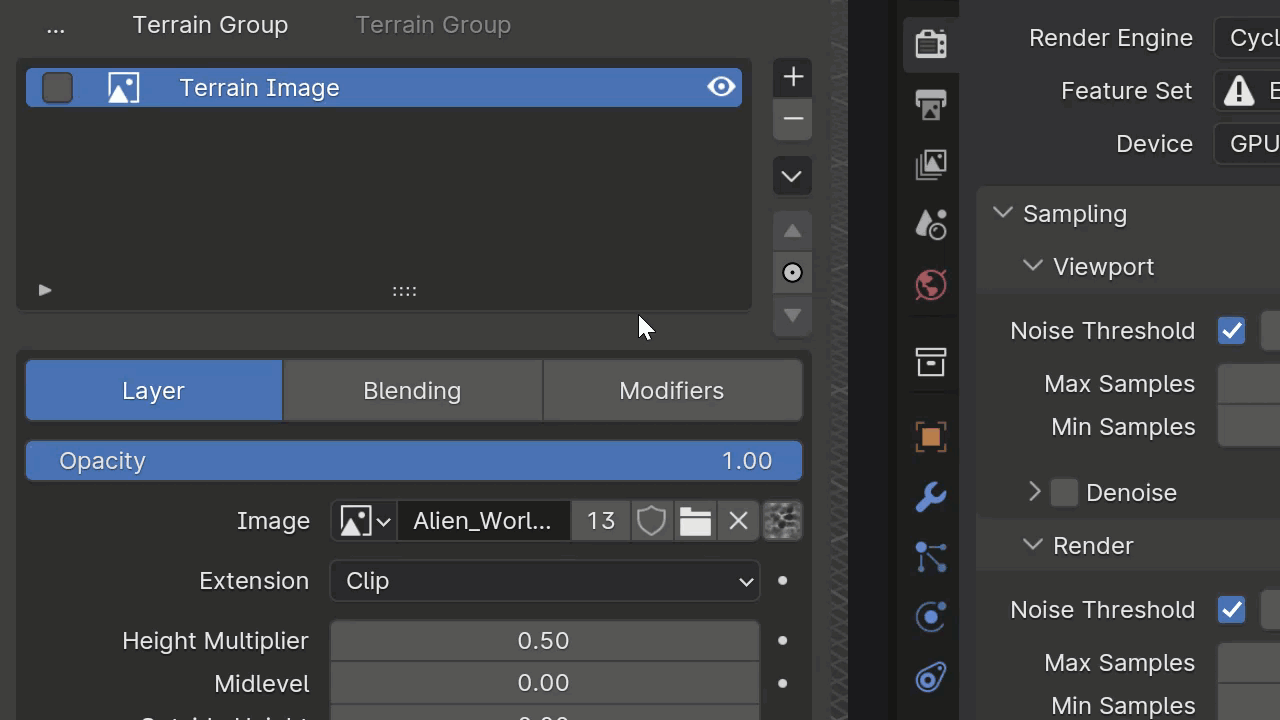This screenshot has width=1280, height=720.
Task: Open the Render properties tab icon
Action: click(931, 44)
